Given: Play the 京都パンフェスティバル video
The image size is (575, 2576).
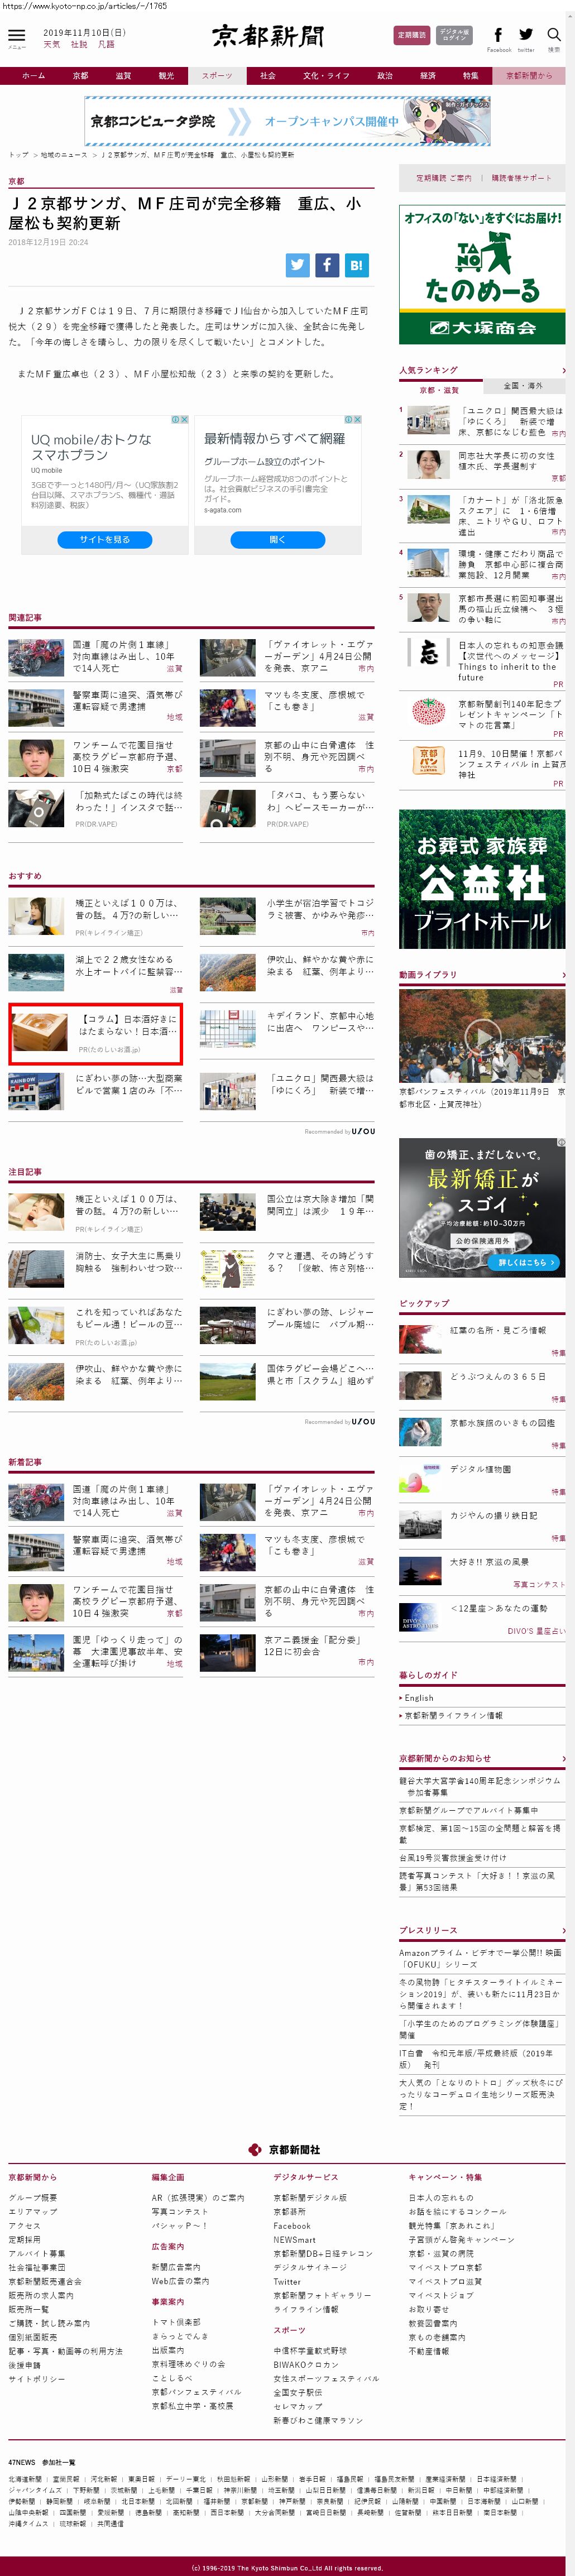Looking at the screenshot, I should (x=482, y=1036).
